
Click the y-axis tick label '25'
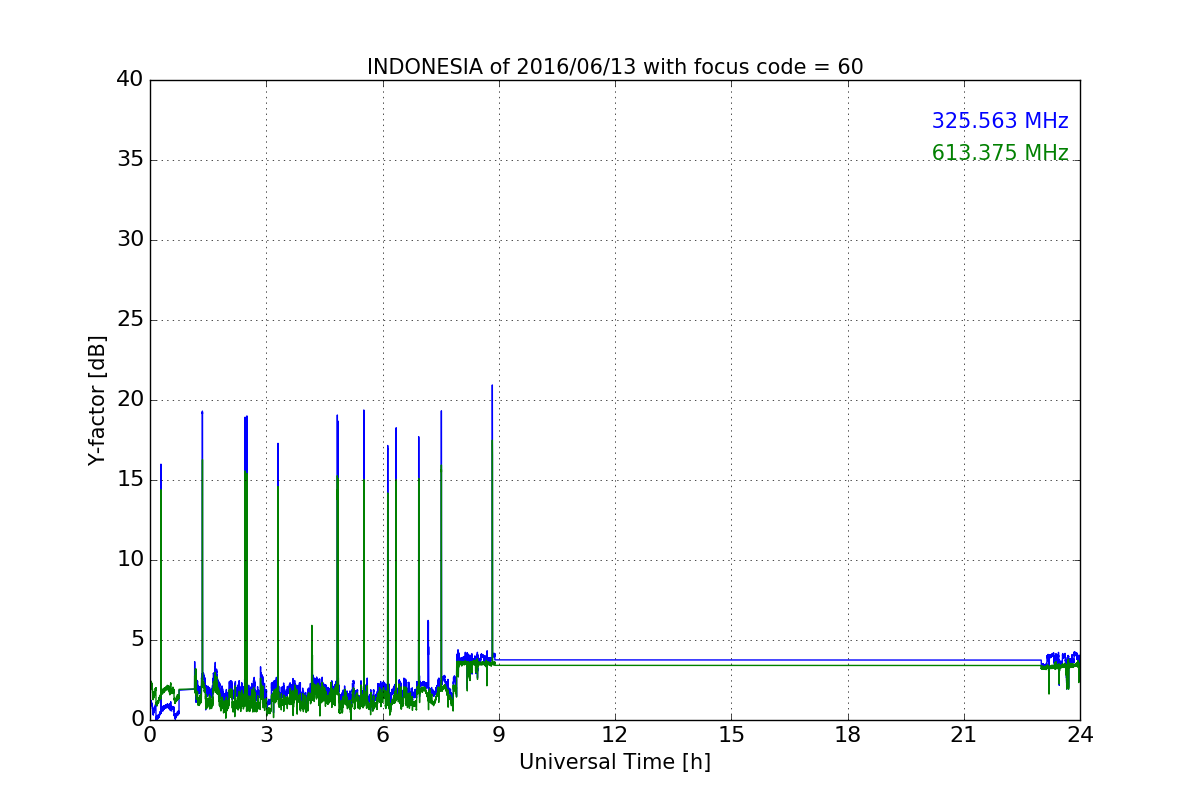click(129, 320)
